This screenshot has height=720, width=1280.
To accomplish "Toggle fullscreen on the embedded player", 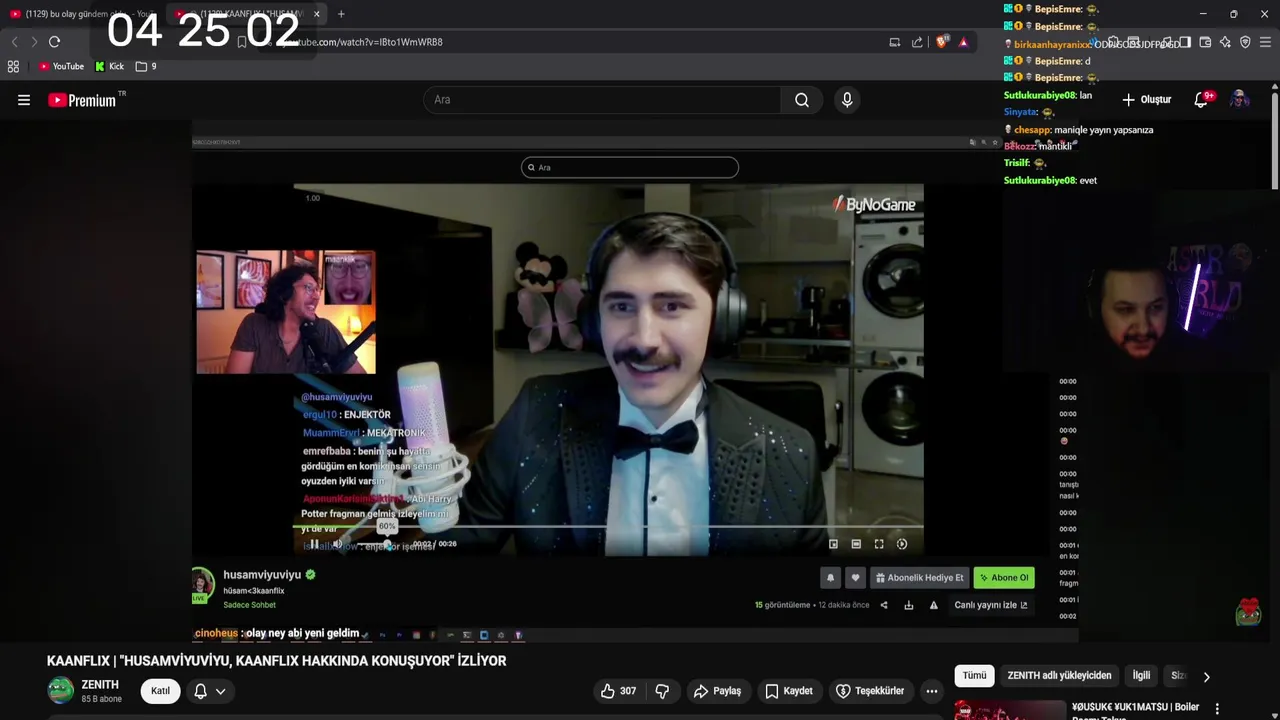I will point(879,544).
